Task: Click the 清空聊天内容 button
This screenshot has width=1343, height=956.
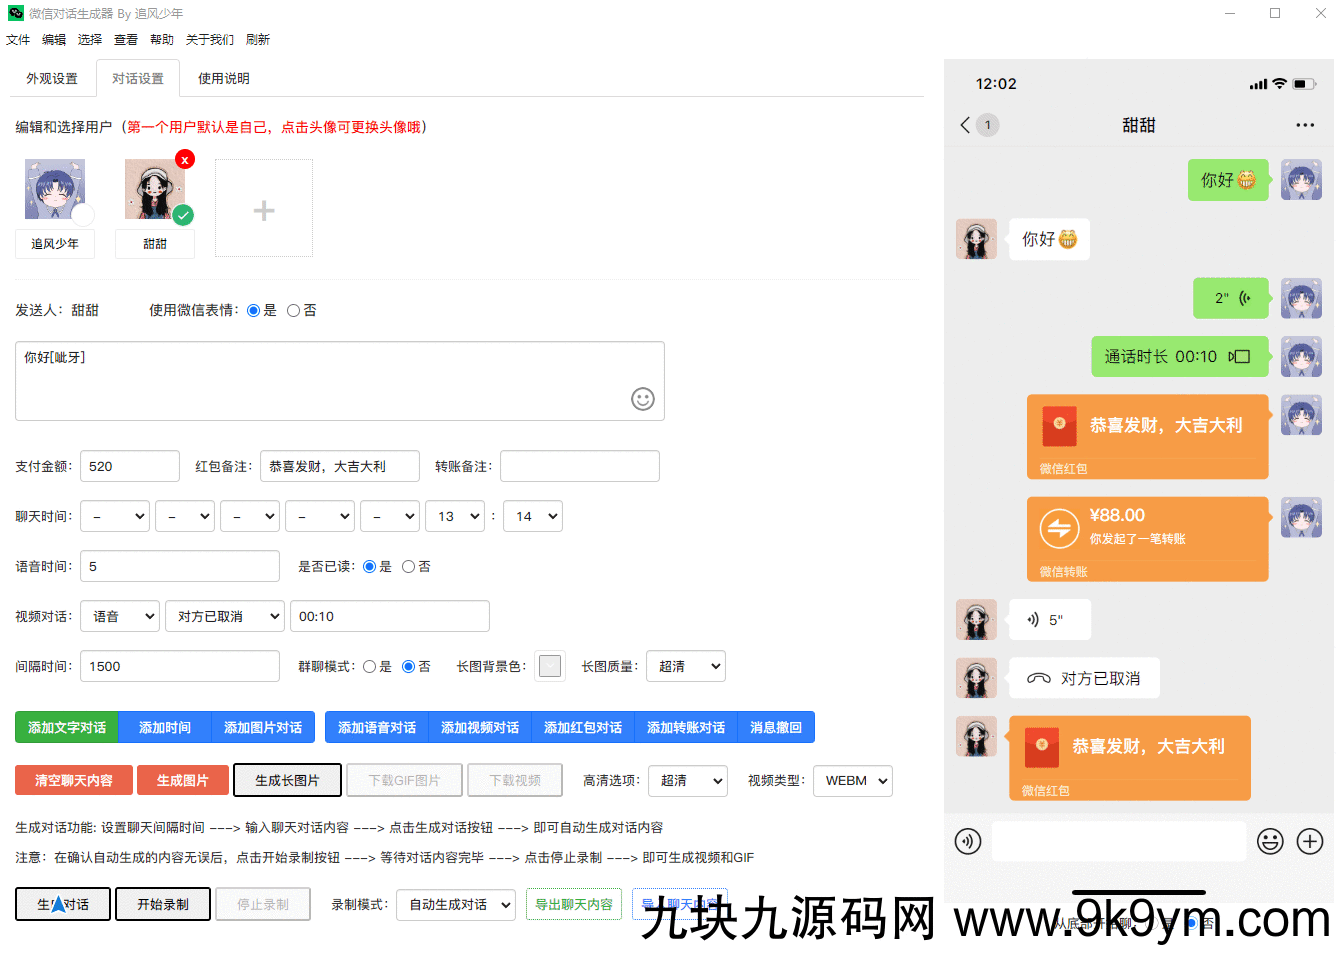Action: click(73, 781)
